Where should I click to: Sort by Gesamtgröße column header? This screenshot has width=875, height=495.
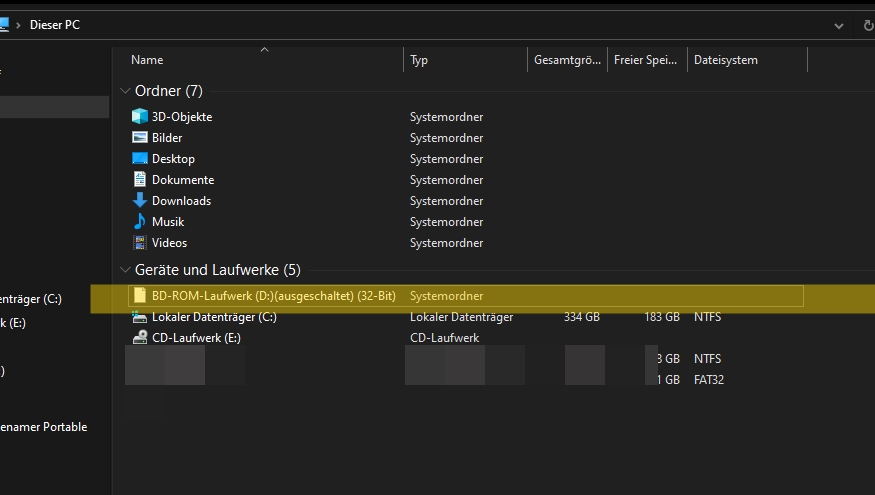(567, 60)
